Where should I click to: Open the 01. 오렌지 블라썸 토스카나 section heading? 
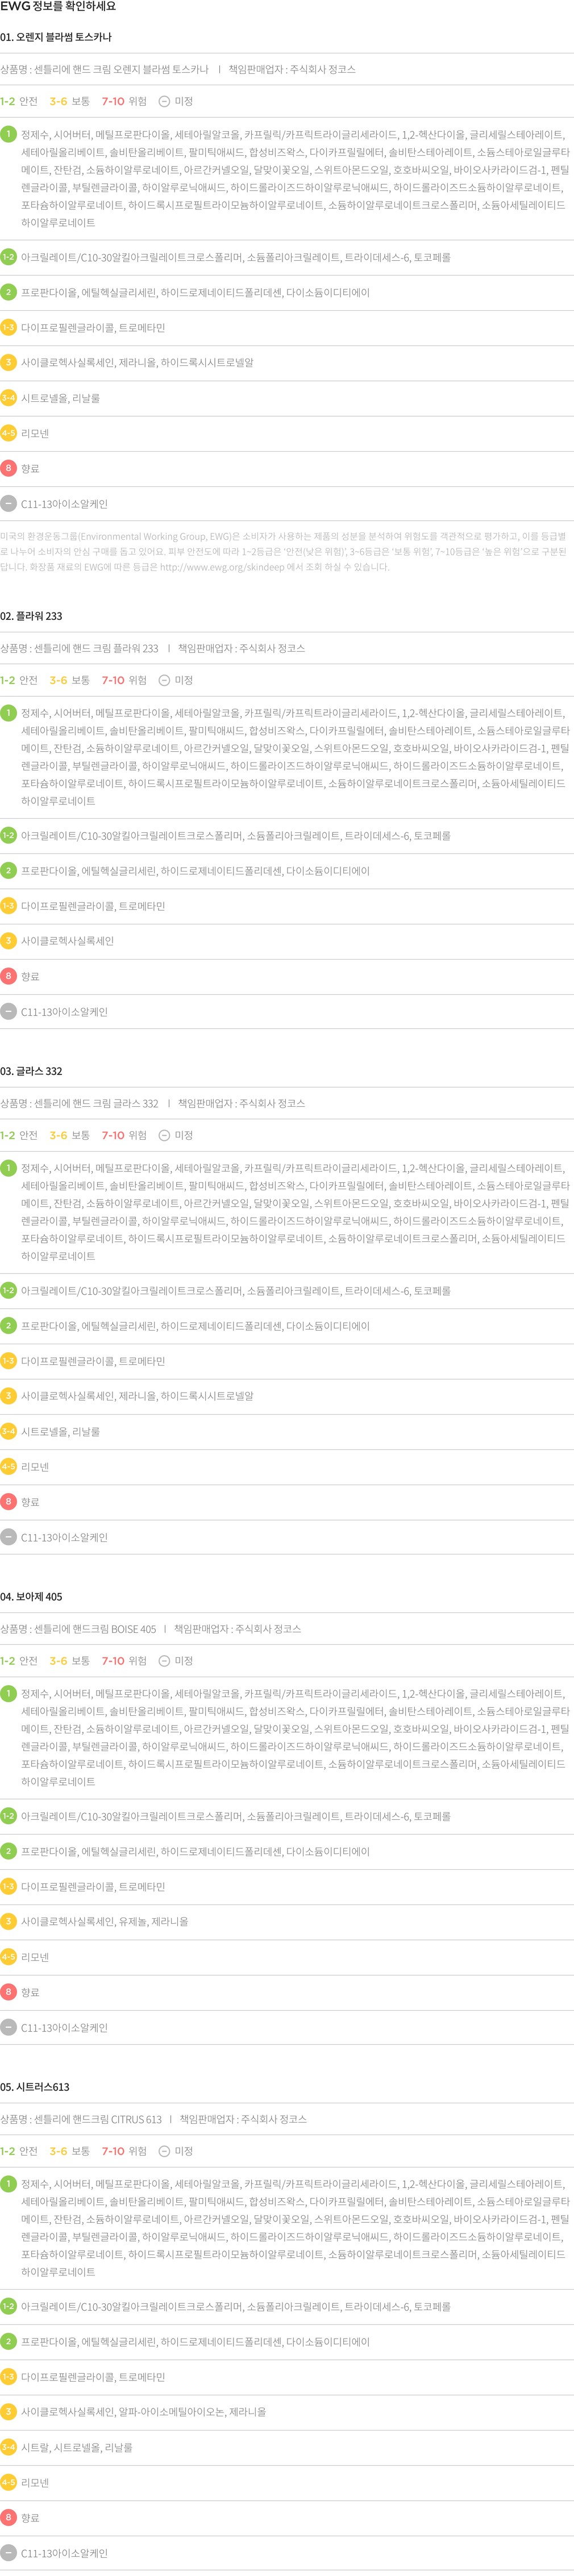click(x=56, y=37)
